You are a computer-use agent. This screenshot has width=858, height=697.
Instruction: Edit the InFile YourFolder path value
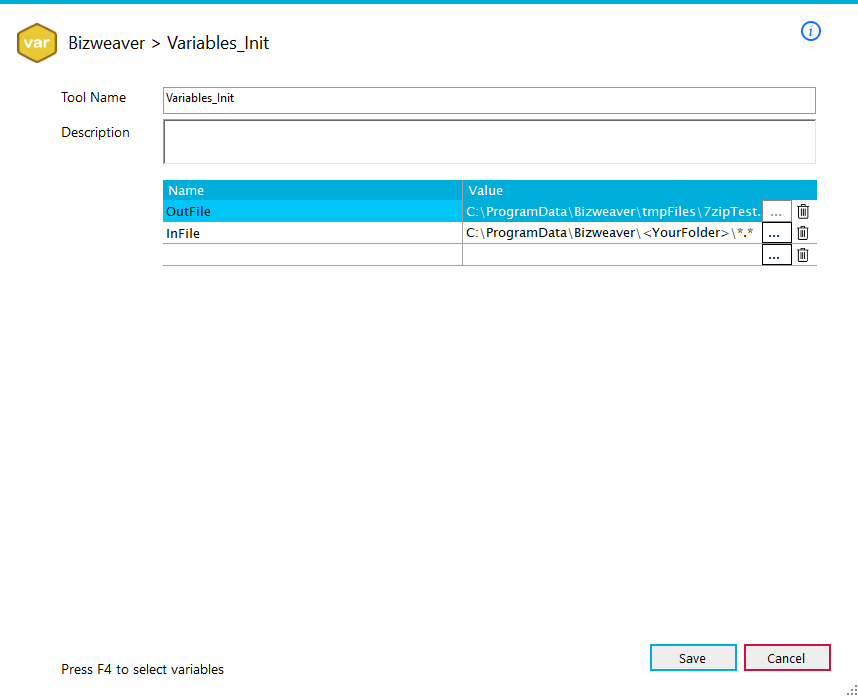click(x=612, y=233)
